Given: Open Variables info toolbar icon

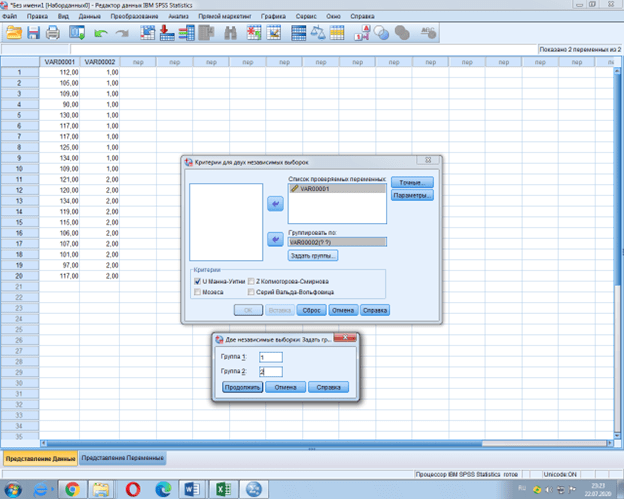Looking at the screenshot, I should tap(186, 33).
